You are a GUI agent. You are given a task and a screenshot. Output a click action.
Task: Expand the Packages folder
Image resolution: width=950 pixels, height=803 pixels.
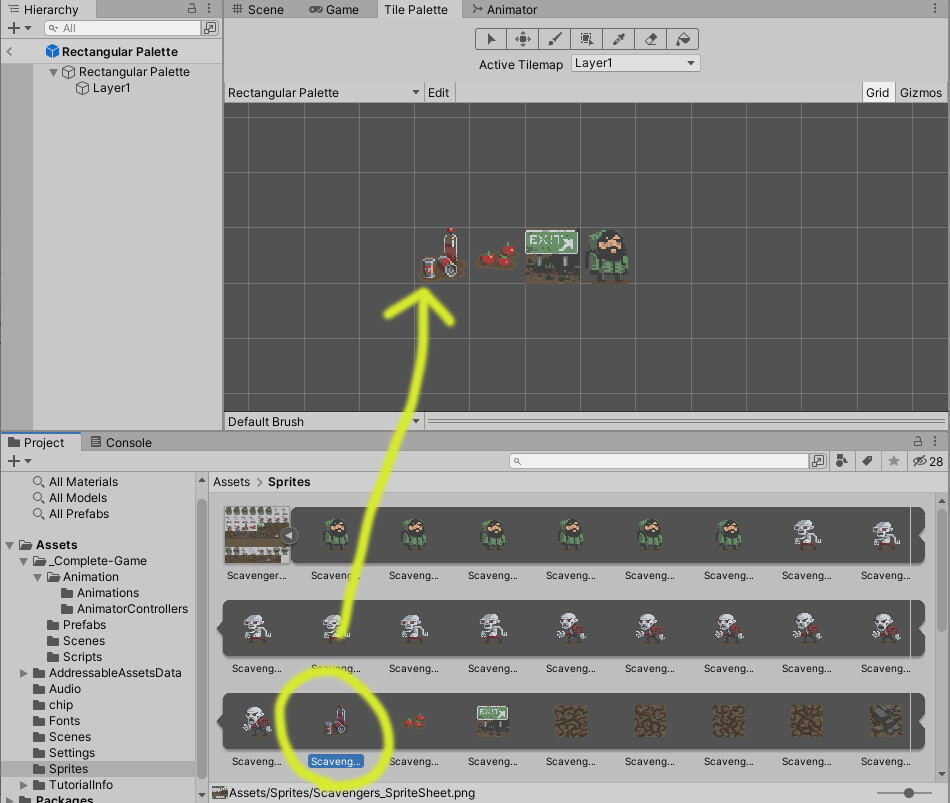pos(10,800)
